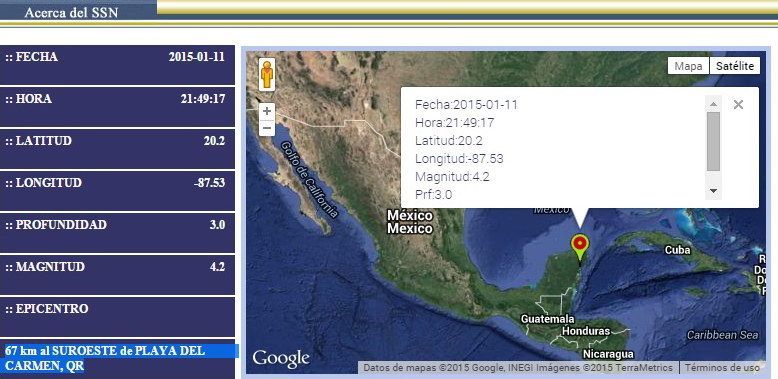Click the EPICENTRO header row
778x379 pixels.
[117, 316]
